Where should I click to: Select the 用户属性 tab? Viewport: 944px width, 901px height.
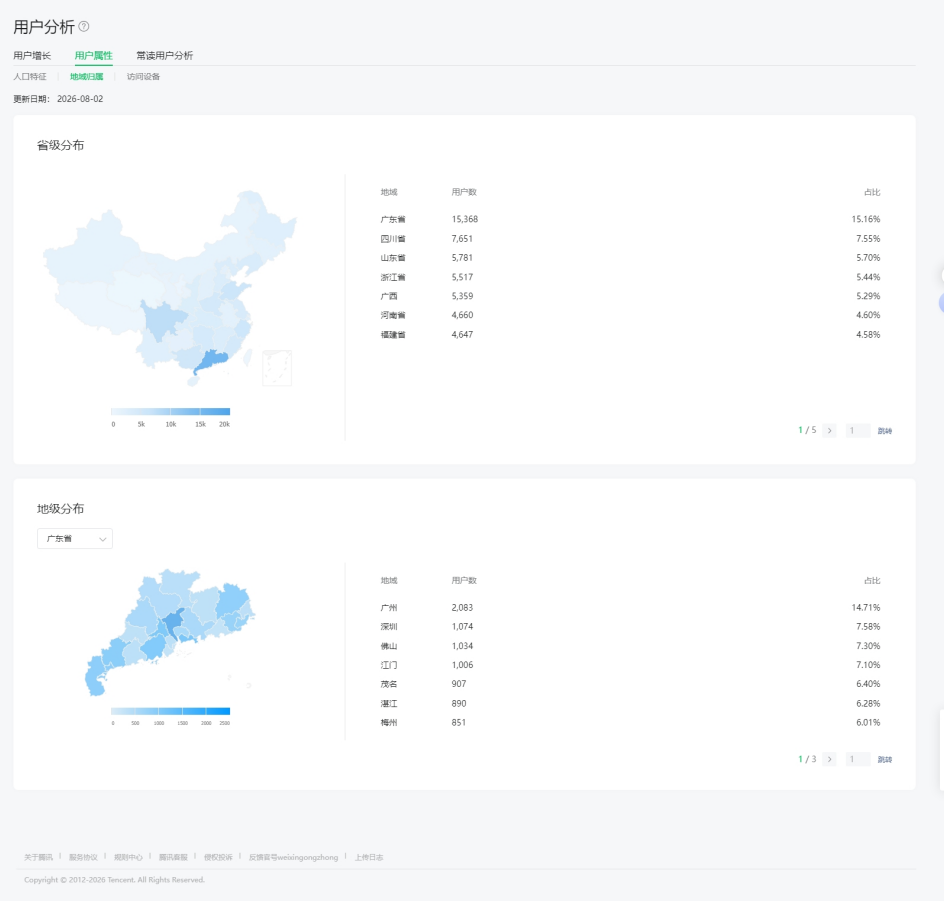pyautogui.click(x=93, y=55)
